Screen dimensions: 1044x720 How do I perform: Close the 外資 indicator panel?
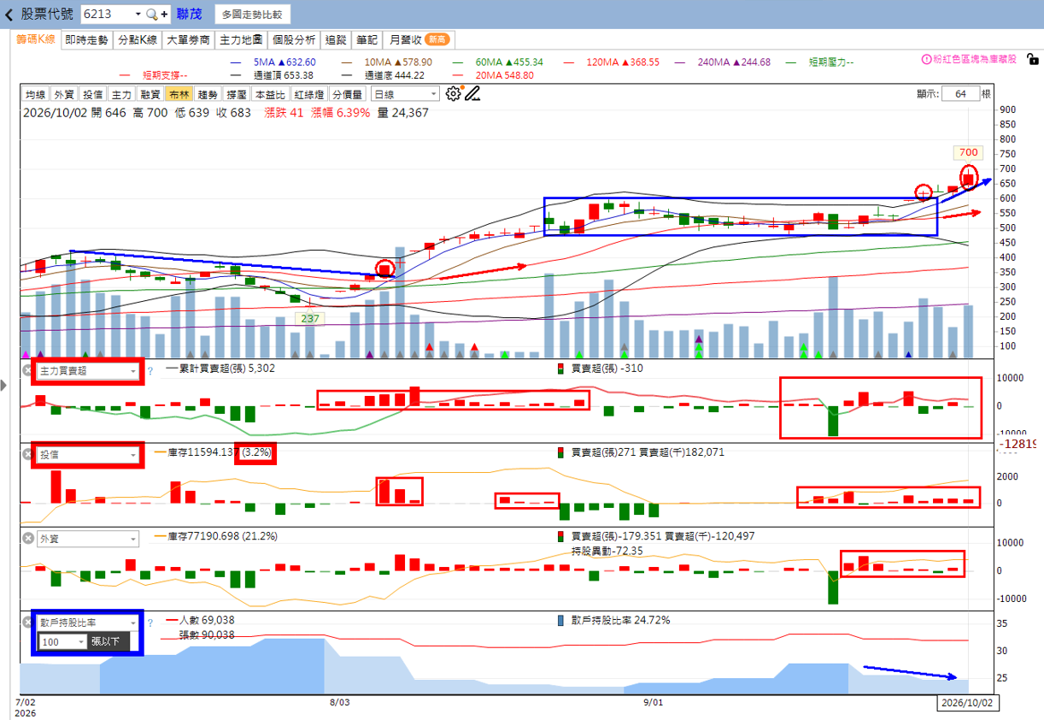(27, 538)
